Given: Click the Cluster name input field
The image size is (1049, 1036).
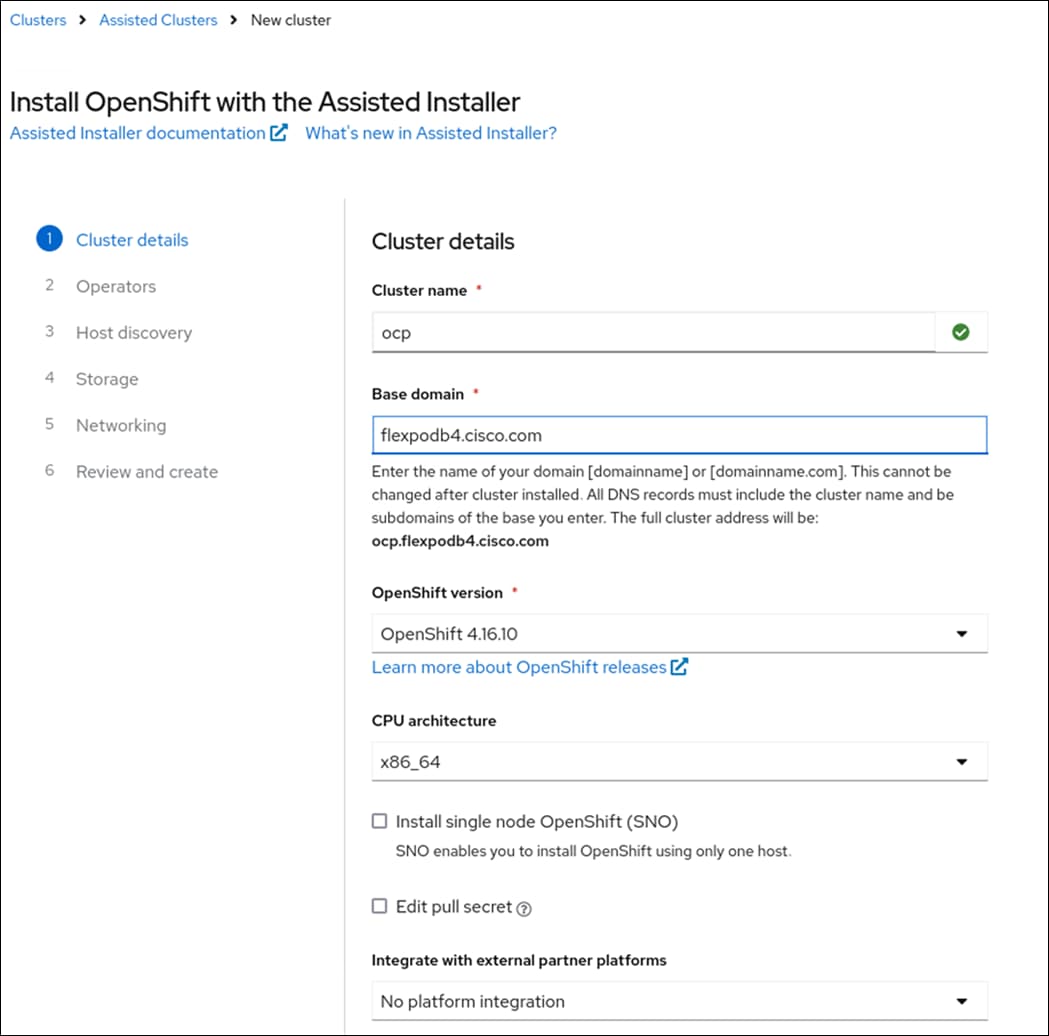Looking at the screenshot, I should point(653,333).
